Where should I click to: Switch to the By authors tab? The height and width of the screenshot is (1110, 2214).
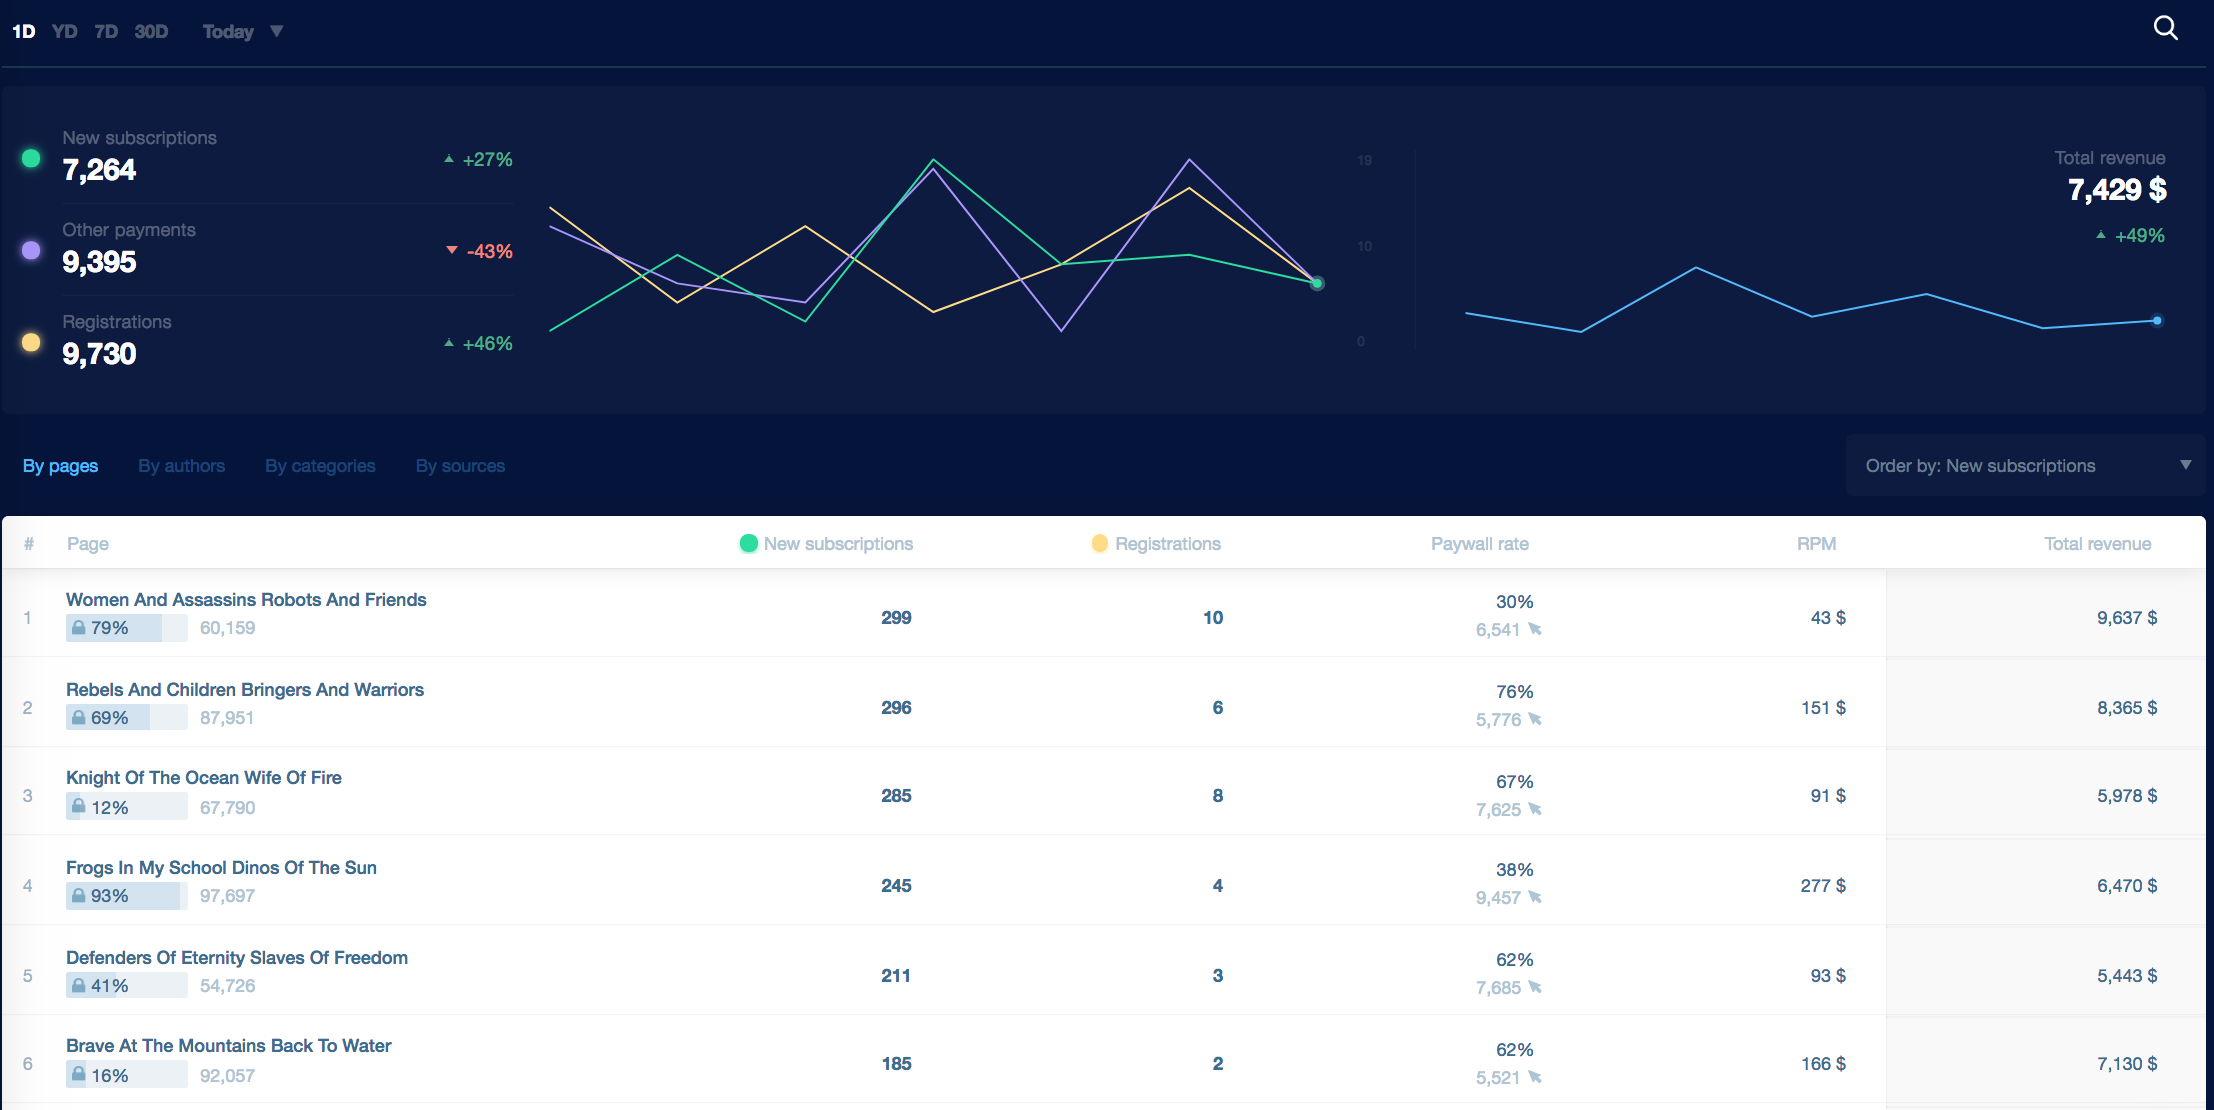point(181,466)
